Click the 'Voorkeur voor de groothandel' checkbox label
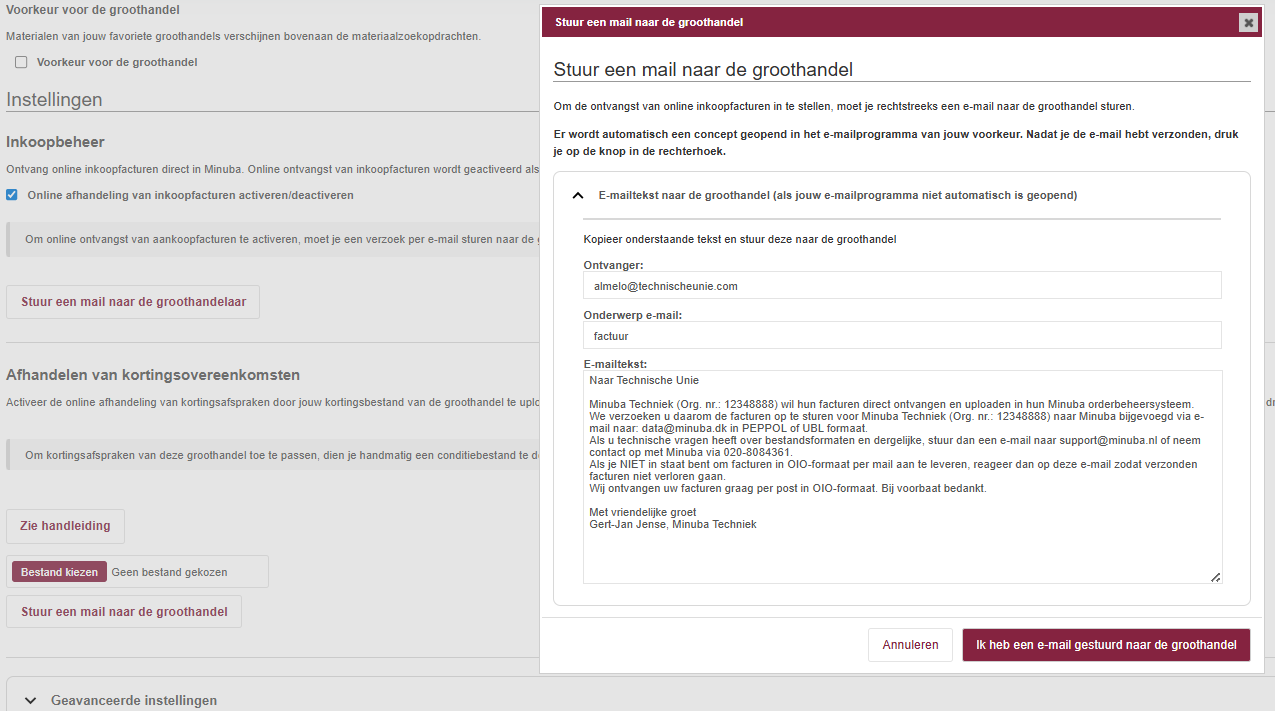1275x711 pixels. (x=117, y=62)
